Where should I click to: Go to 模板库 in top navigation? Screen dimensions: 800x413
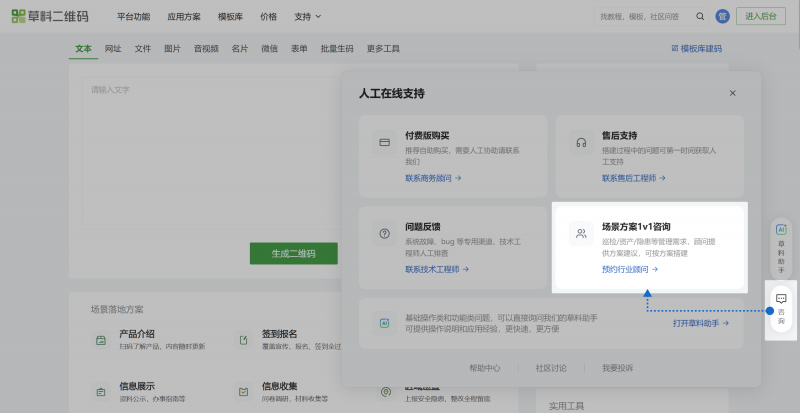click(230, 16)
